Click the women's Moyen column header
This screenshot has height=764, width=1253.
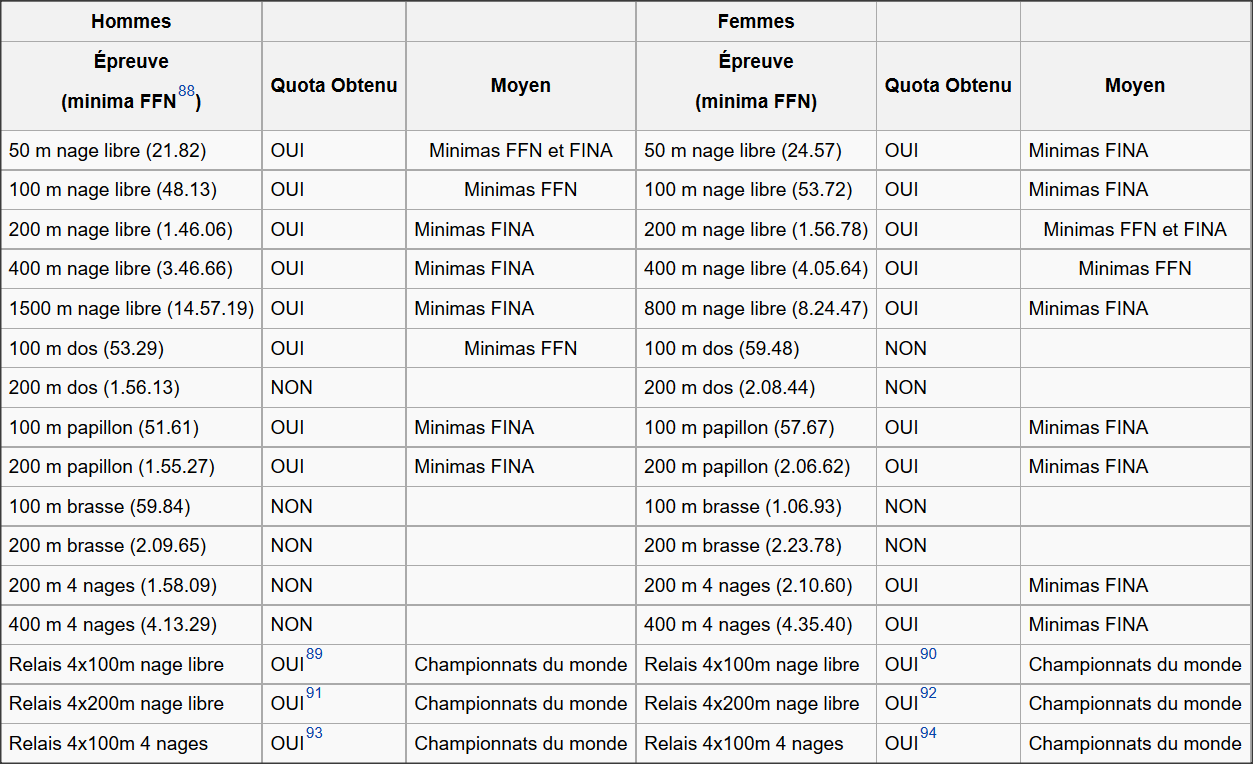point(1135,85)
